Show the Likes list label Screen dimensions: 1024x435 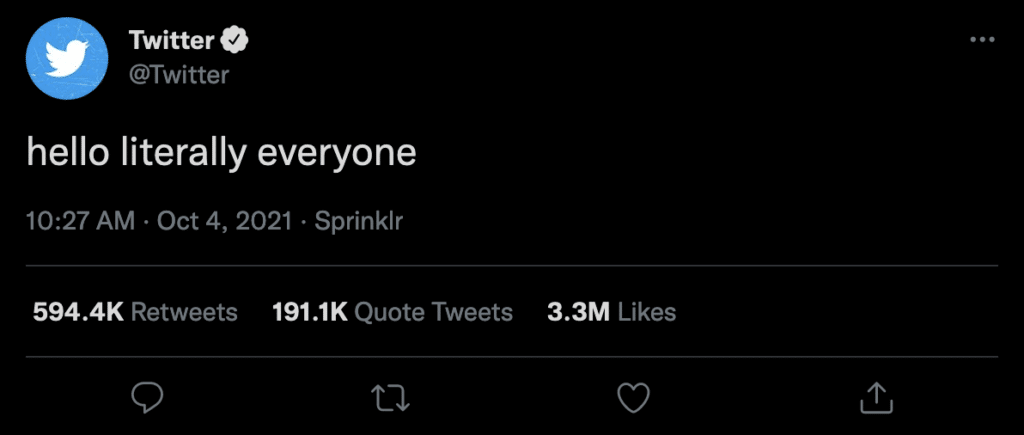tap(646, 312)
